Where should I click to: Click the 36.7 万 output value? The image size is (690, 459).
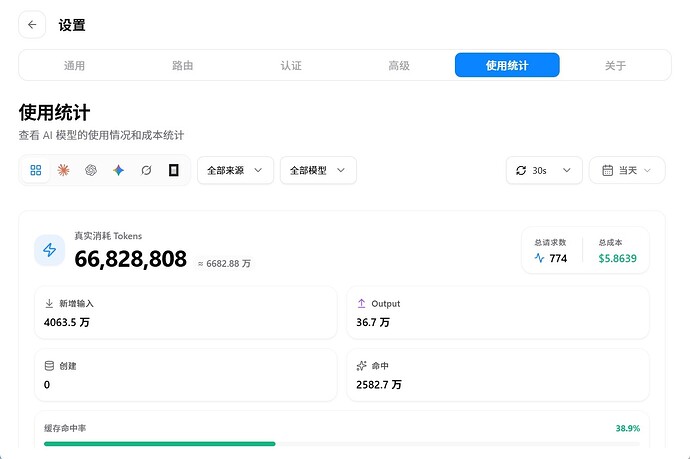pos(373,323)
